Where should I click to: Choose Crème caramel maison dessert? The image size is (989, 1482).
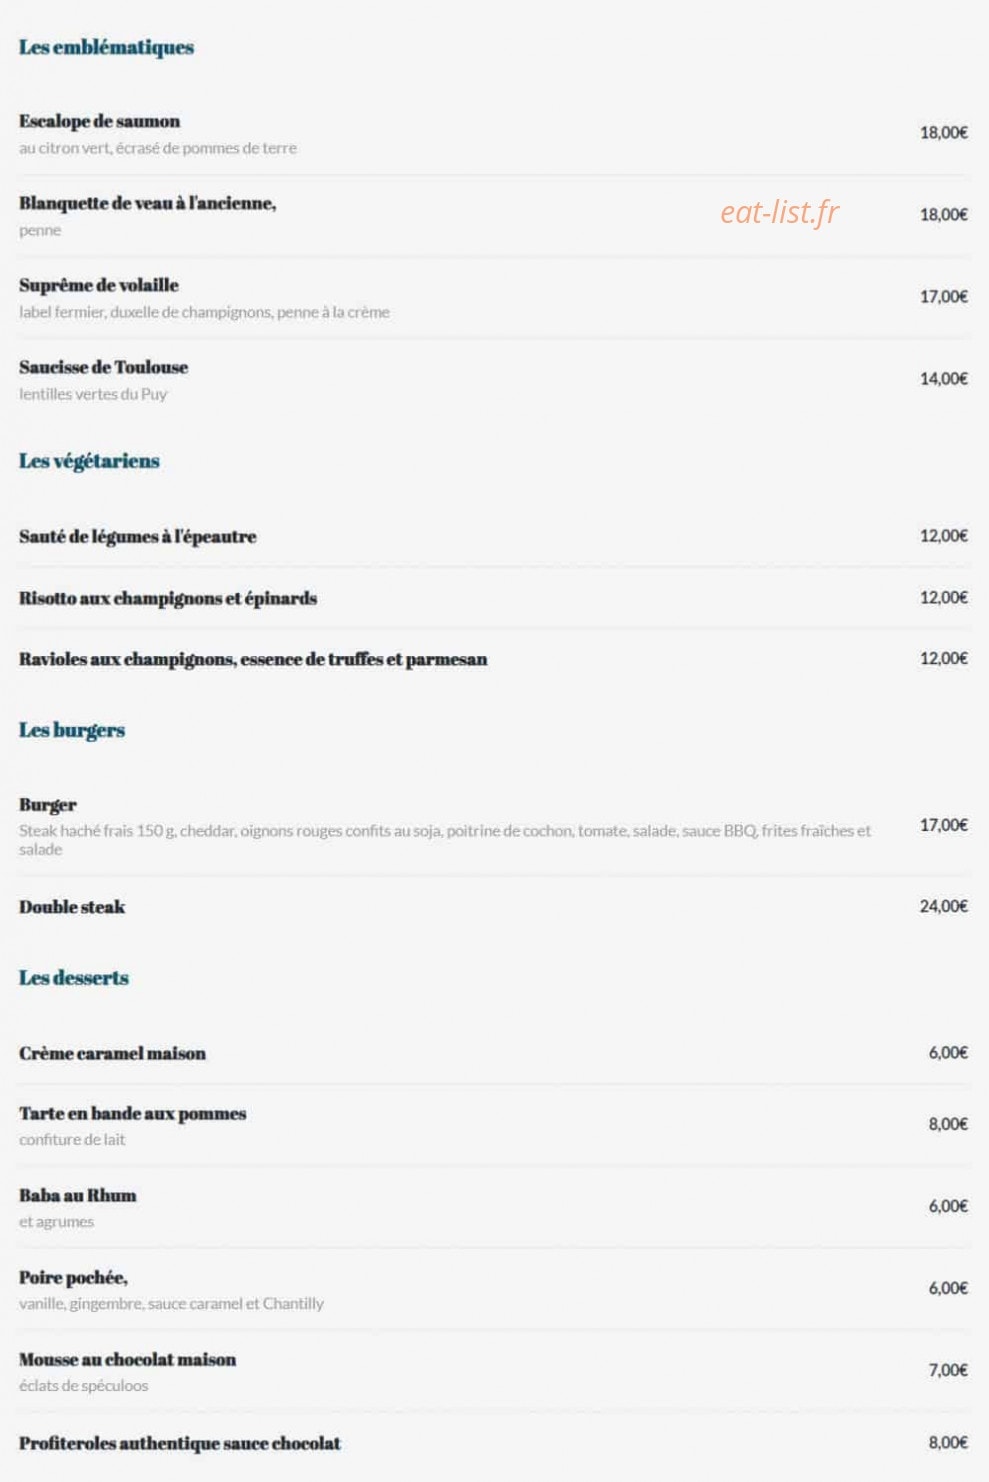pyautogui.click(x=112, y=1053)
